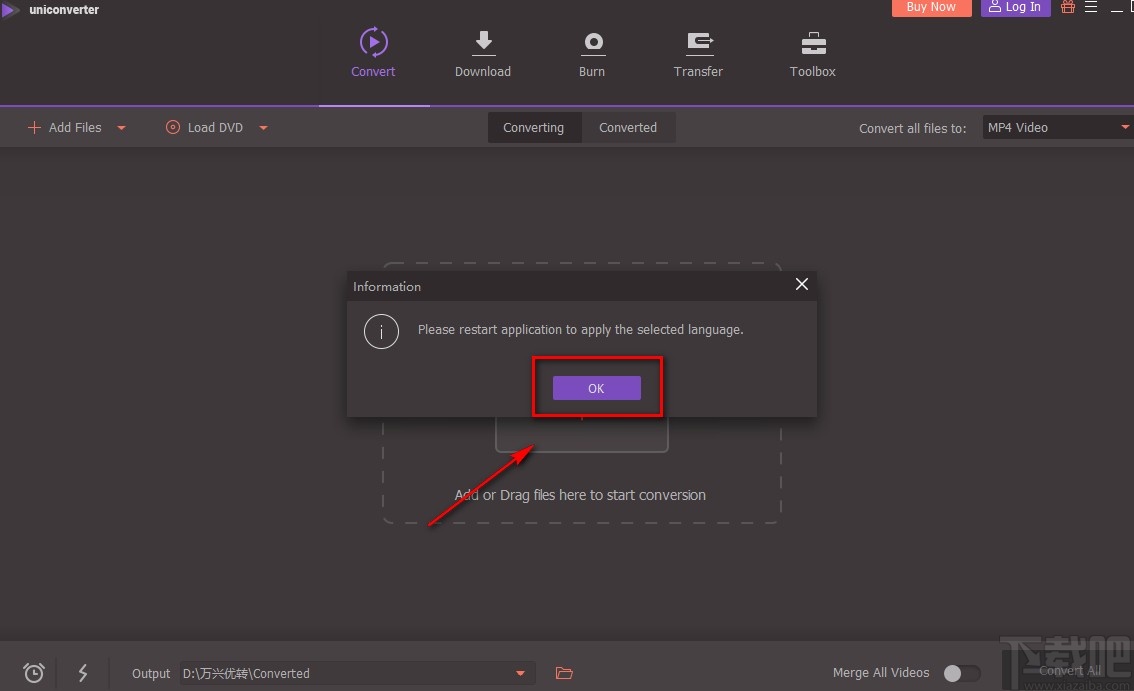Open the MP4 Video format dropdown
1134x691 pixels.
coord(1056,128)
